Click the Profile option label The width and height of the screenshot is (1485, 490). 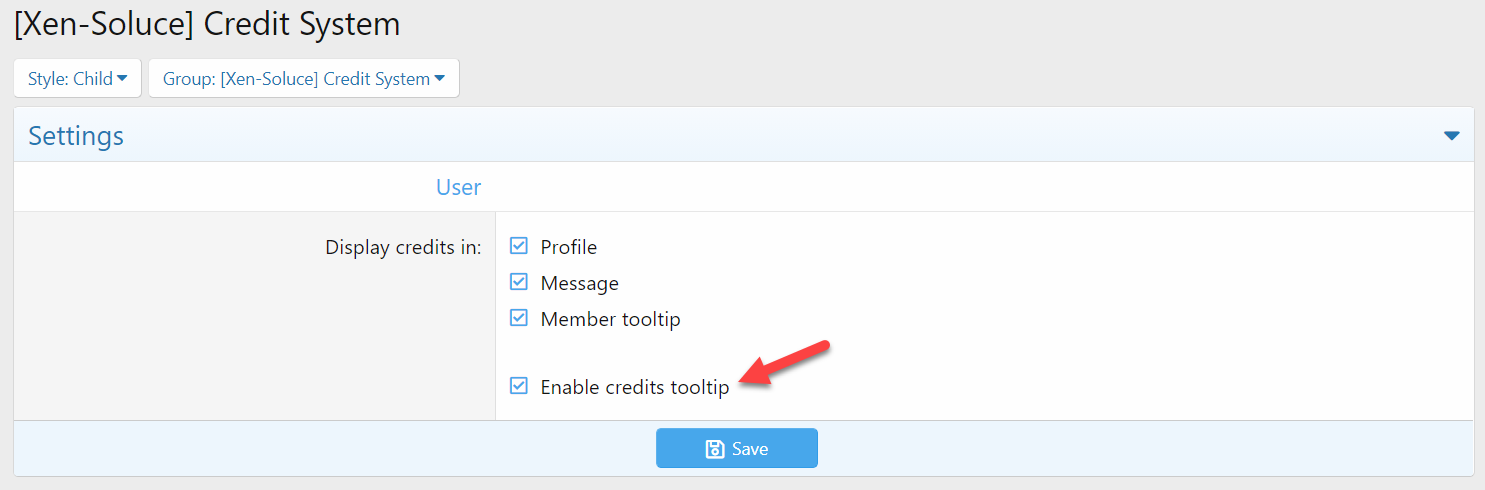tap(568, 247)
